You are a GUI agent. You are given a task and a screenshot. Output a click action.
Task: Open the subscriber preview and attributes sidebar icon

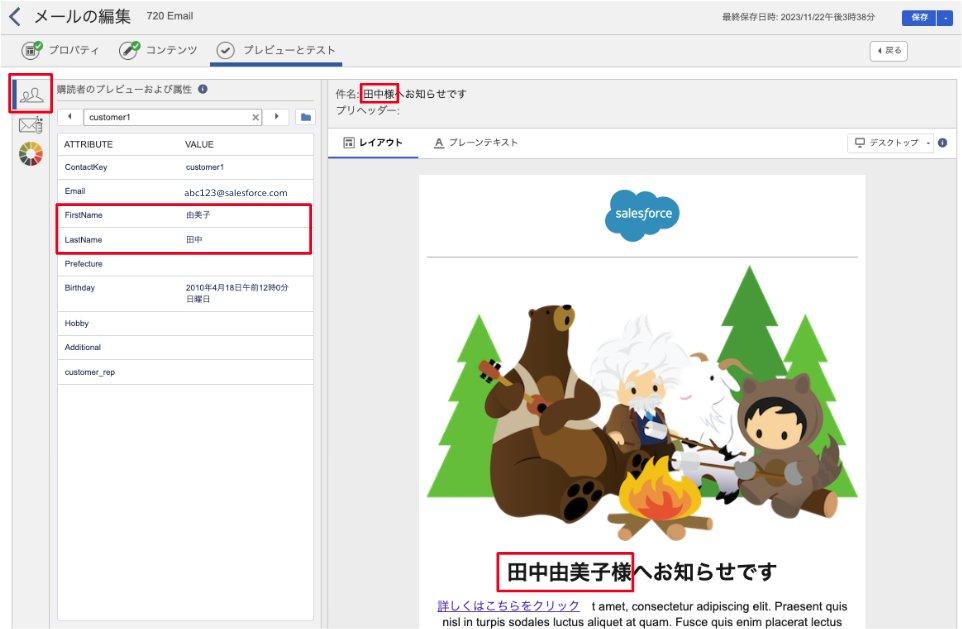pos(31,95)
